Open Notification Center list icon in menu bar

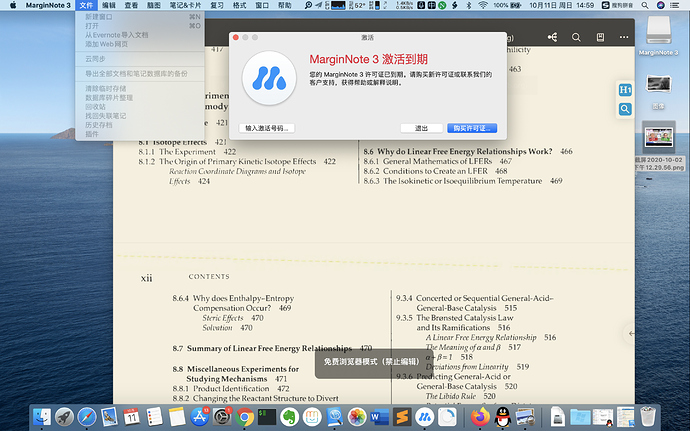[674, 5]
